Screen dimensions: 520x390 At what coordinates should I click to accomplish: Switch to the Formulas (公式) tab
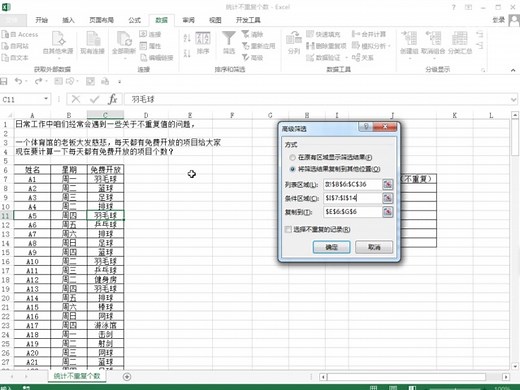point(135,20)
